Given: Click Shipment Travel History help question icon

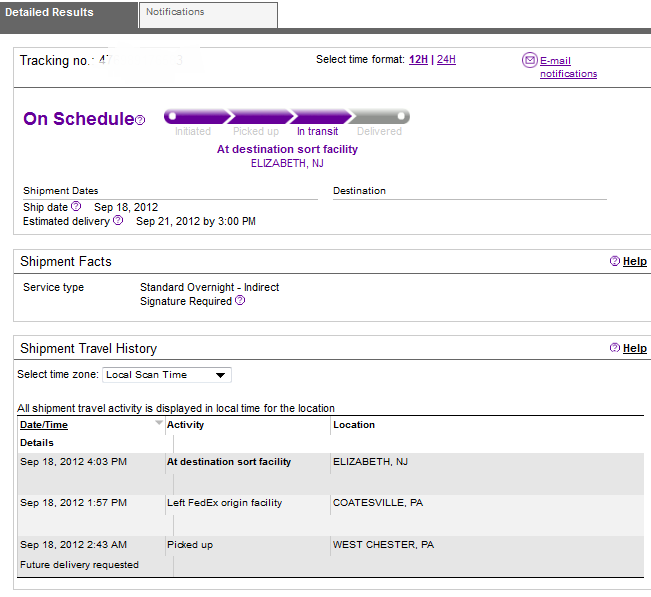Looking at the screenshot, I should click(614, 348).
